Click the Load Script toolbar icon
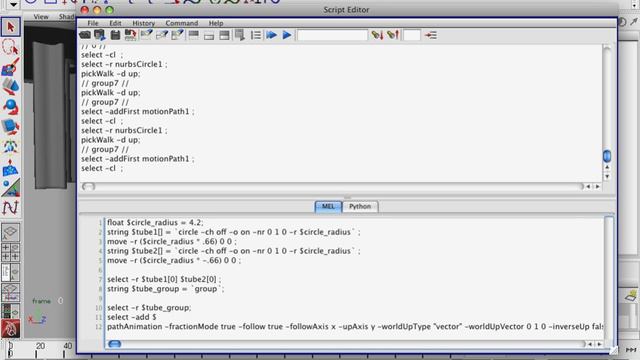 pos(84,35)
